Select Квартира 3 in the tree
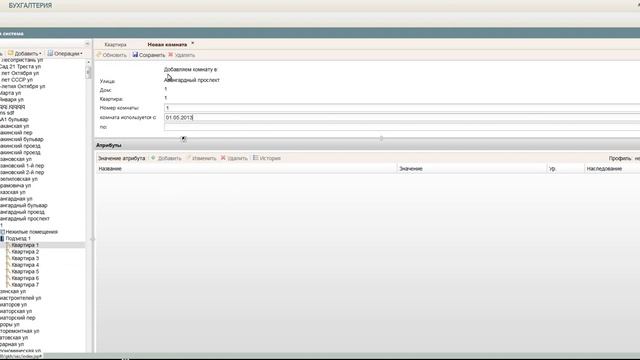 (25, 258)
